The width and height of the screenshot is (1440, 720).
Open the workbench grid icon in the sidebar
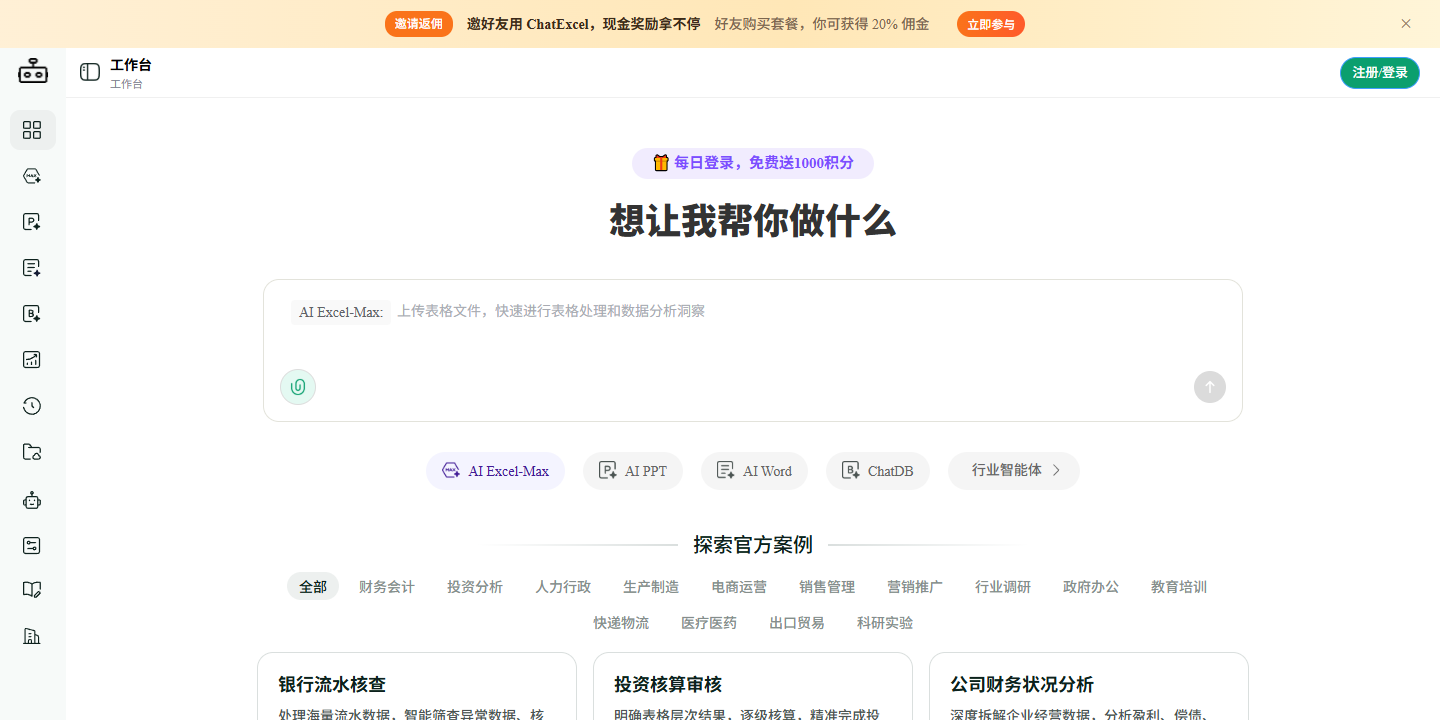click(32, 130)
